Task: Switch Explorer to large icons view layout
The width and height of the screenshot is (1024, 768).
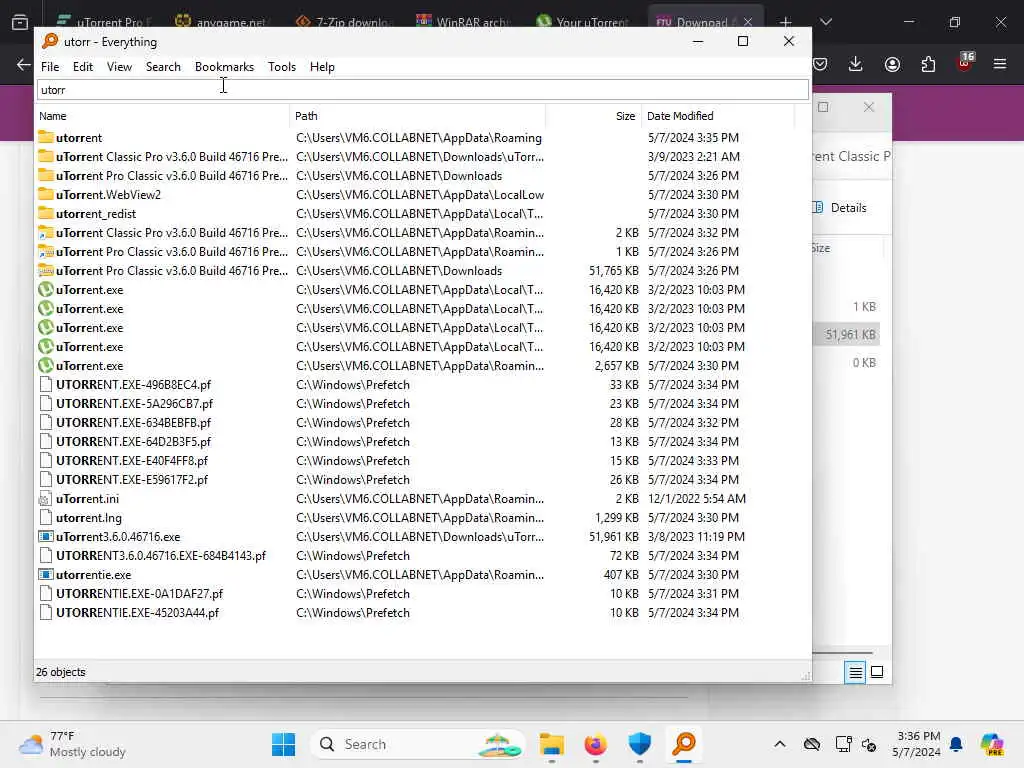Action: (877, 672)
